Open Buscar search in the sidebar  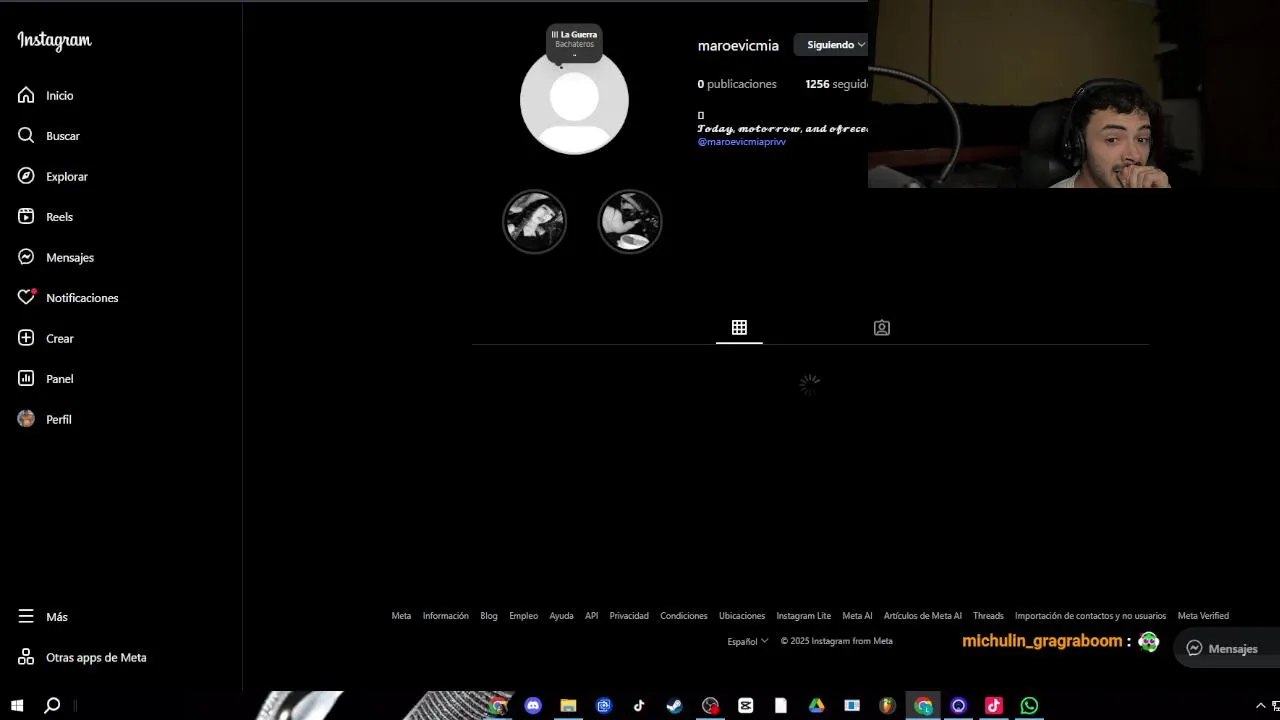click(49, 135)
